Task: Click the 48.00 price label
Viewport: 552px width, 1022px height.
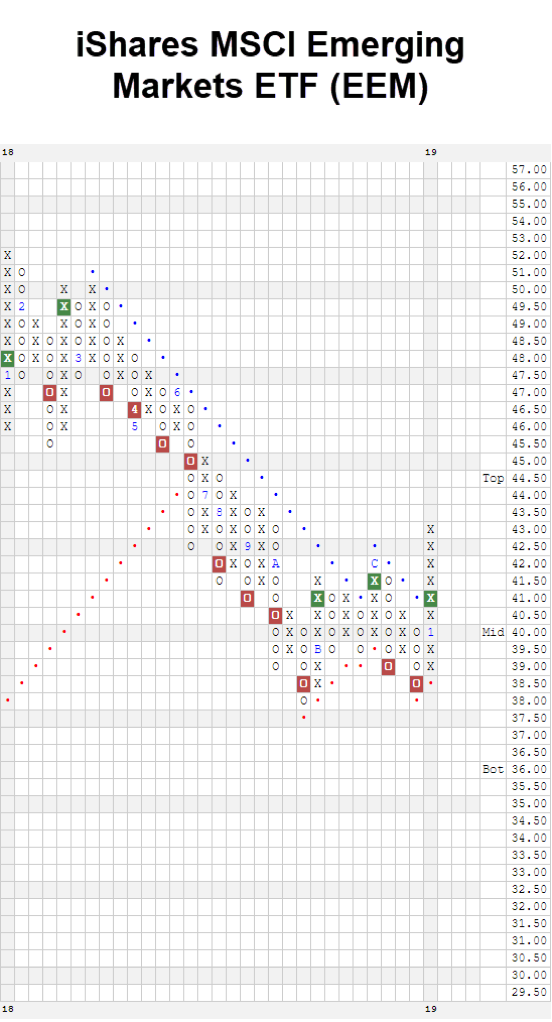Action: click(529, 358)
